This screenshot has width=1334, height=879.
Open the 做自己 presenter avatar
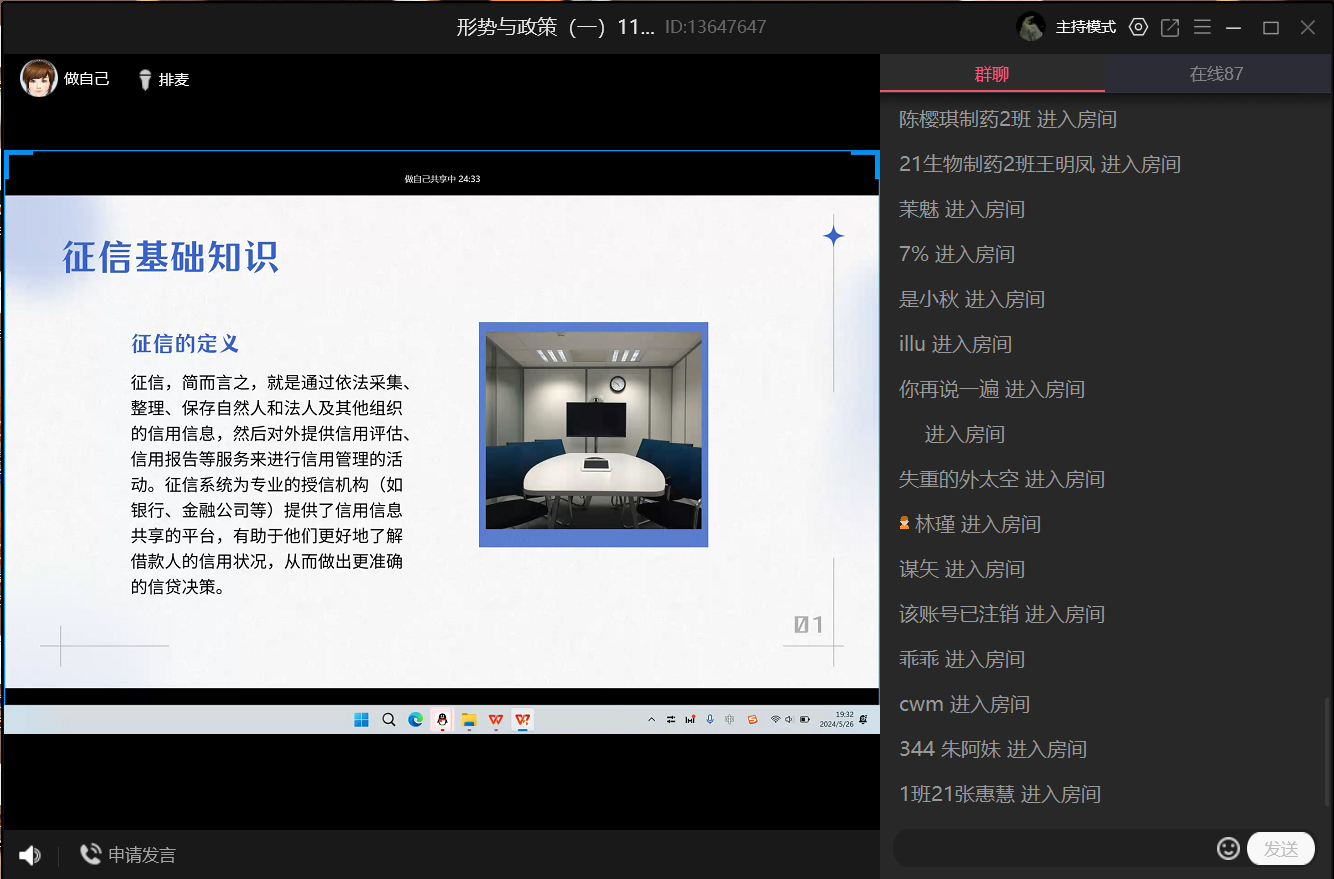coord(39,79)
